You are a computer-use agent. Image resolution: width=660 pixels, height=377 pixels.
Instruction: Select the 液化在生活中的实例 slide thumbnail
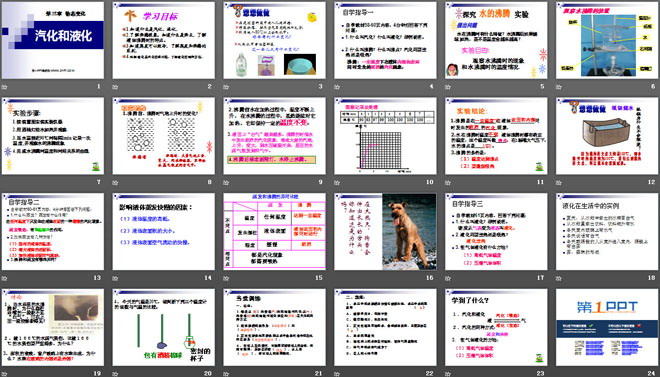(607, 231)
